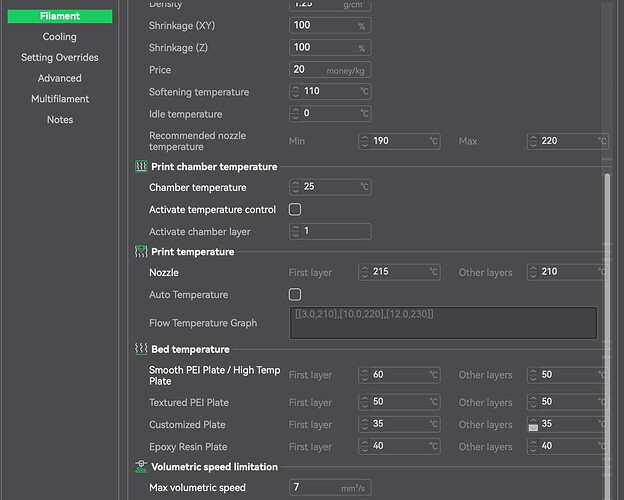Enable the Activate temperature control checkbox
The width and height of the screenshot is (624, 500).
tap(295, 210)
